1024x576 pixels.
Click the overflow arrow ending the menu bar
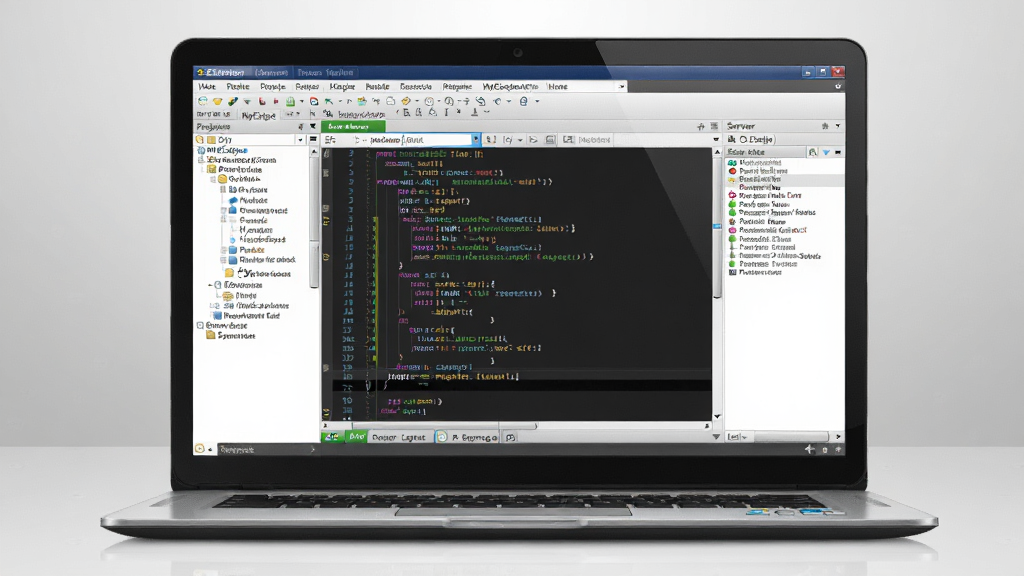point(621,86)
